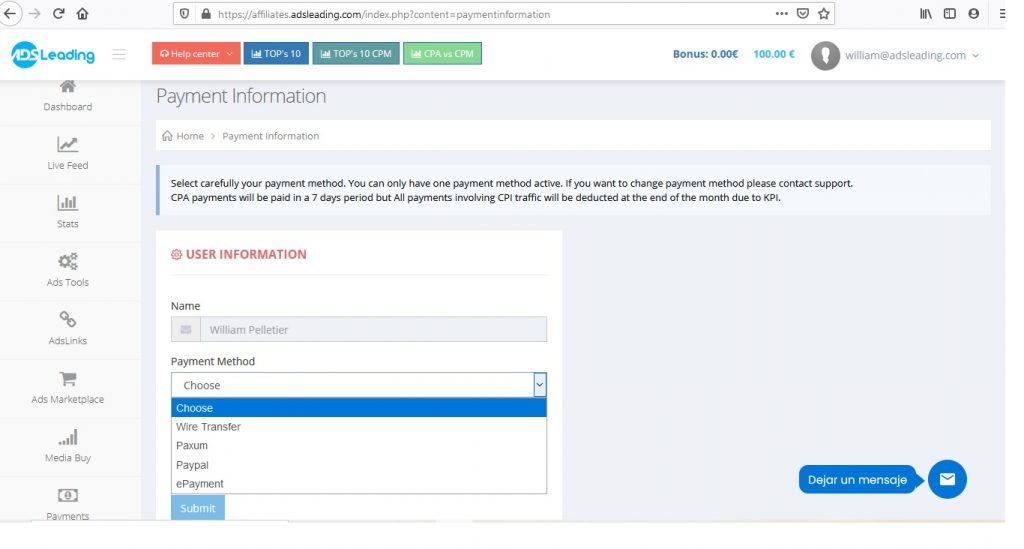Open the william@adsleading.com account dropdown
The image size is (1024, 549).
[912, 55]
